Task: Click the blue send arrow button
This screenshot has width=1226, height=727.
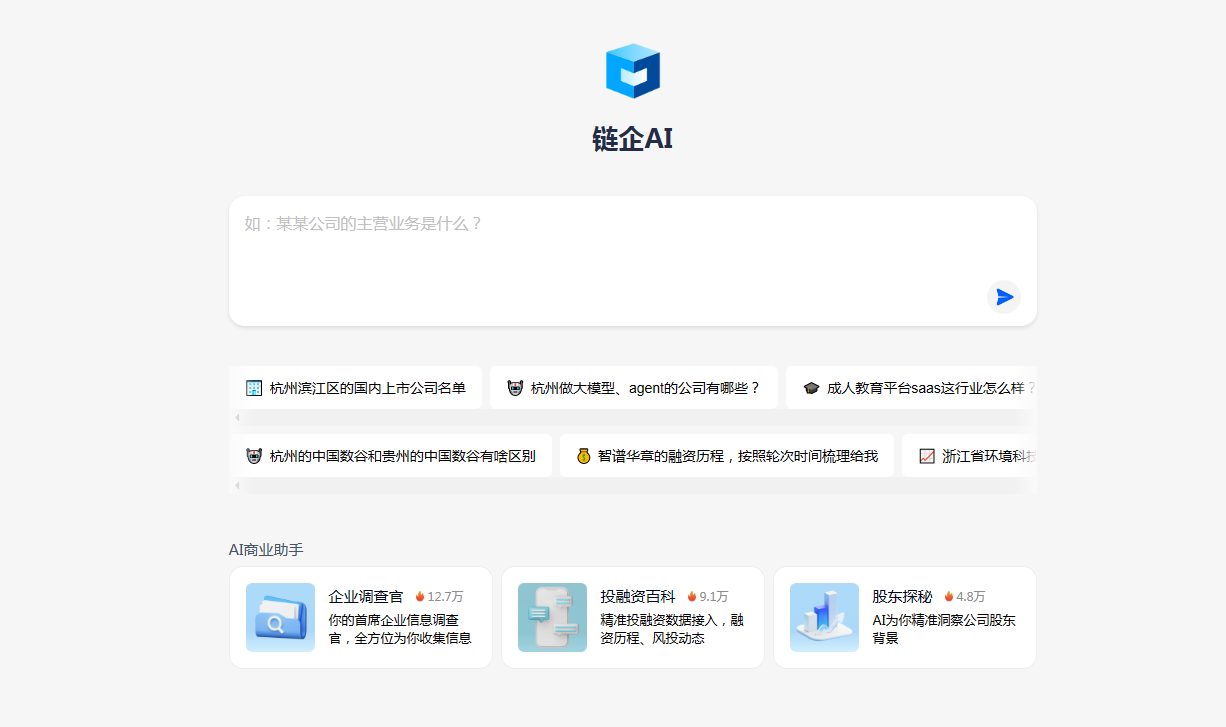Action: [1004, 297]
